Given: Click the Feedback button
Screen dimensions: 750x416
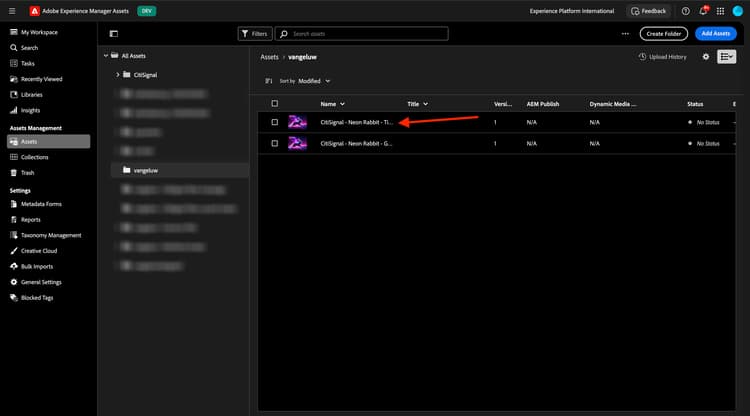Looking at the screenshot, I should point(649,11).
